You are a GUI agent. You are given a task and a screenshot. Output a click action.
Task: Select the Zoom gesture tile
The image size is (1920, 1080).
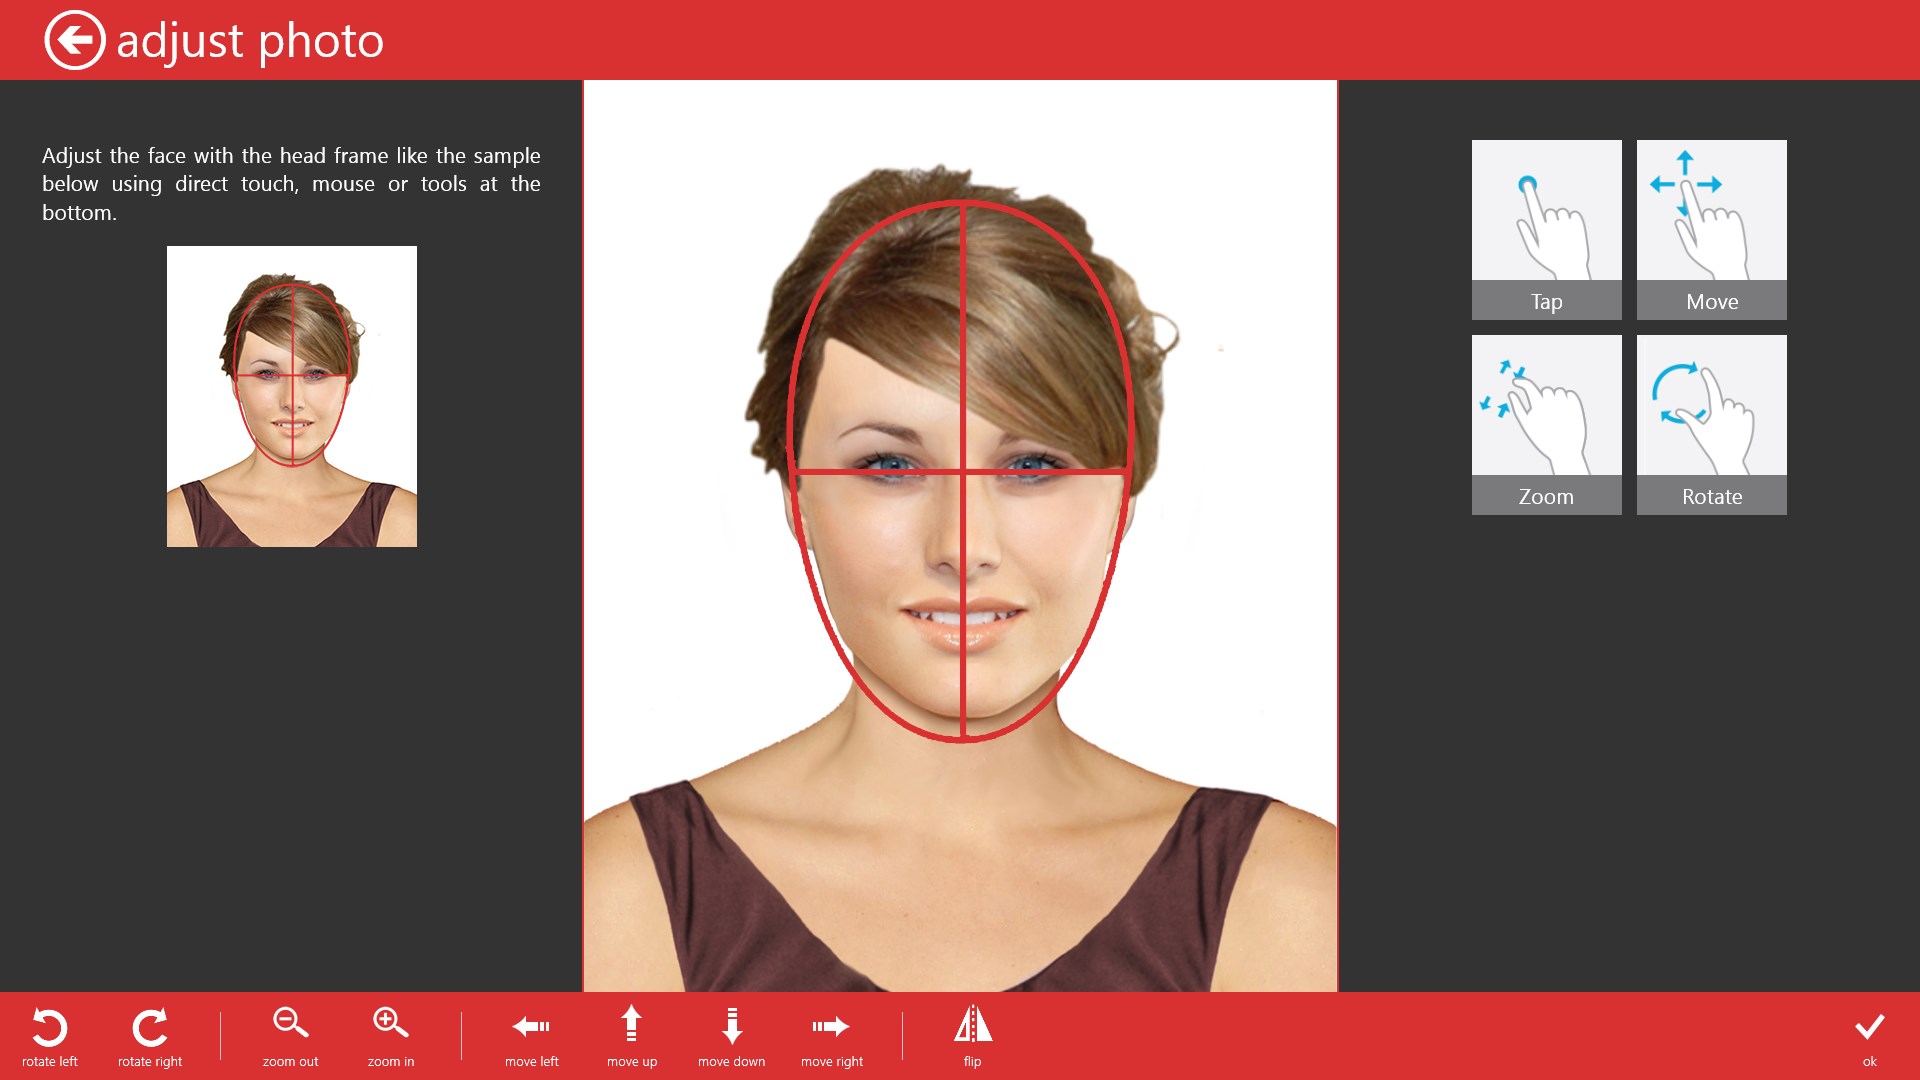(x=1546, y=424)
